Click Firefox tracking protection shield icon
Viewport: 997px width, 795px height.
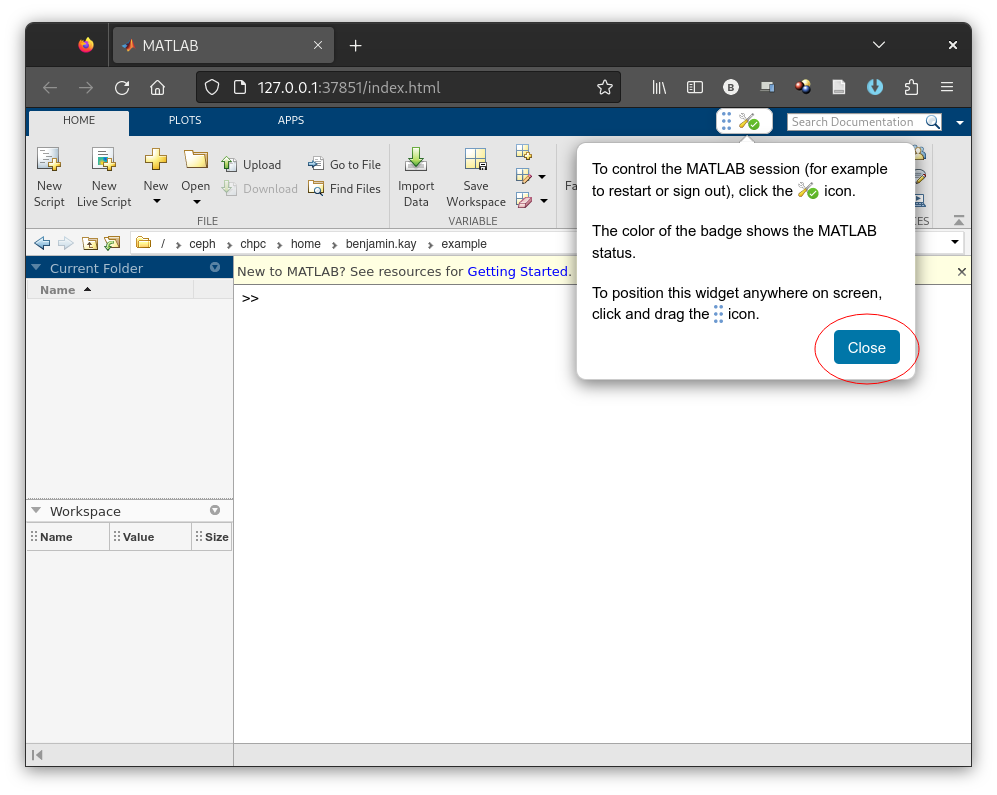click(x=211, y=87)
